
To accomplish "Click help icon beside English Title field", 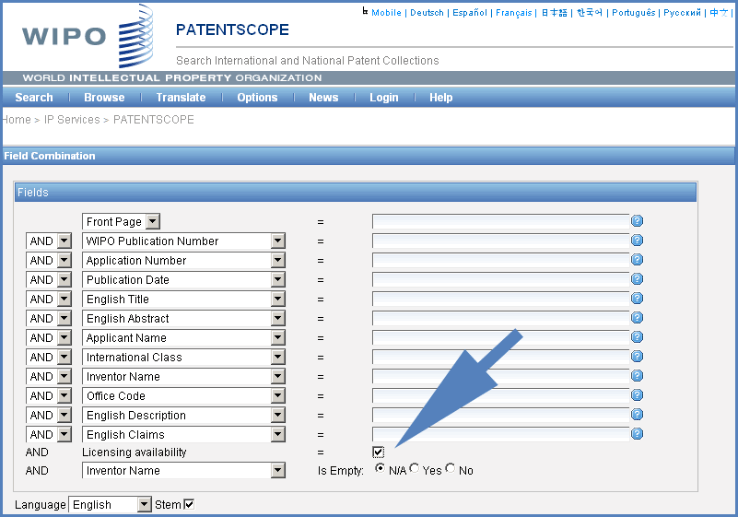I will coord(637,298).
